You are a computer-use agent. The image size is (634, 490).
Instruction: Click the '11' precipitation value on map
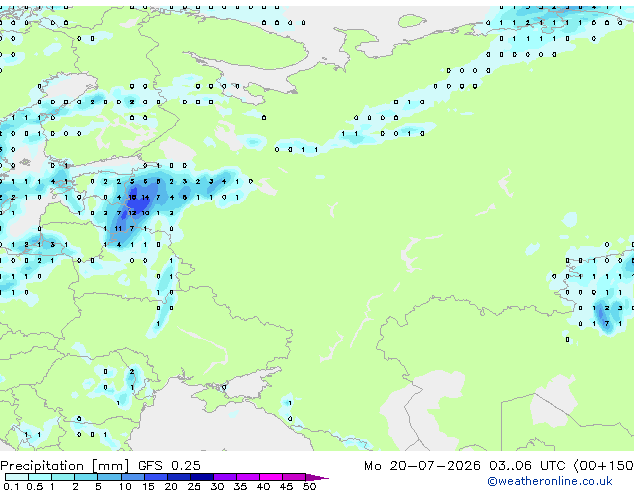click(118, 229)
